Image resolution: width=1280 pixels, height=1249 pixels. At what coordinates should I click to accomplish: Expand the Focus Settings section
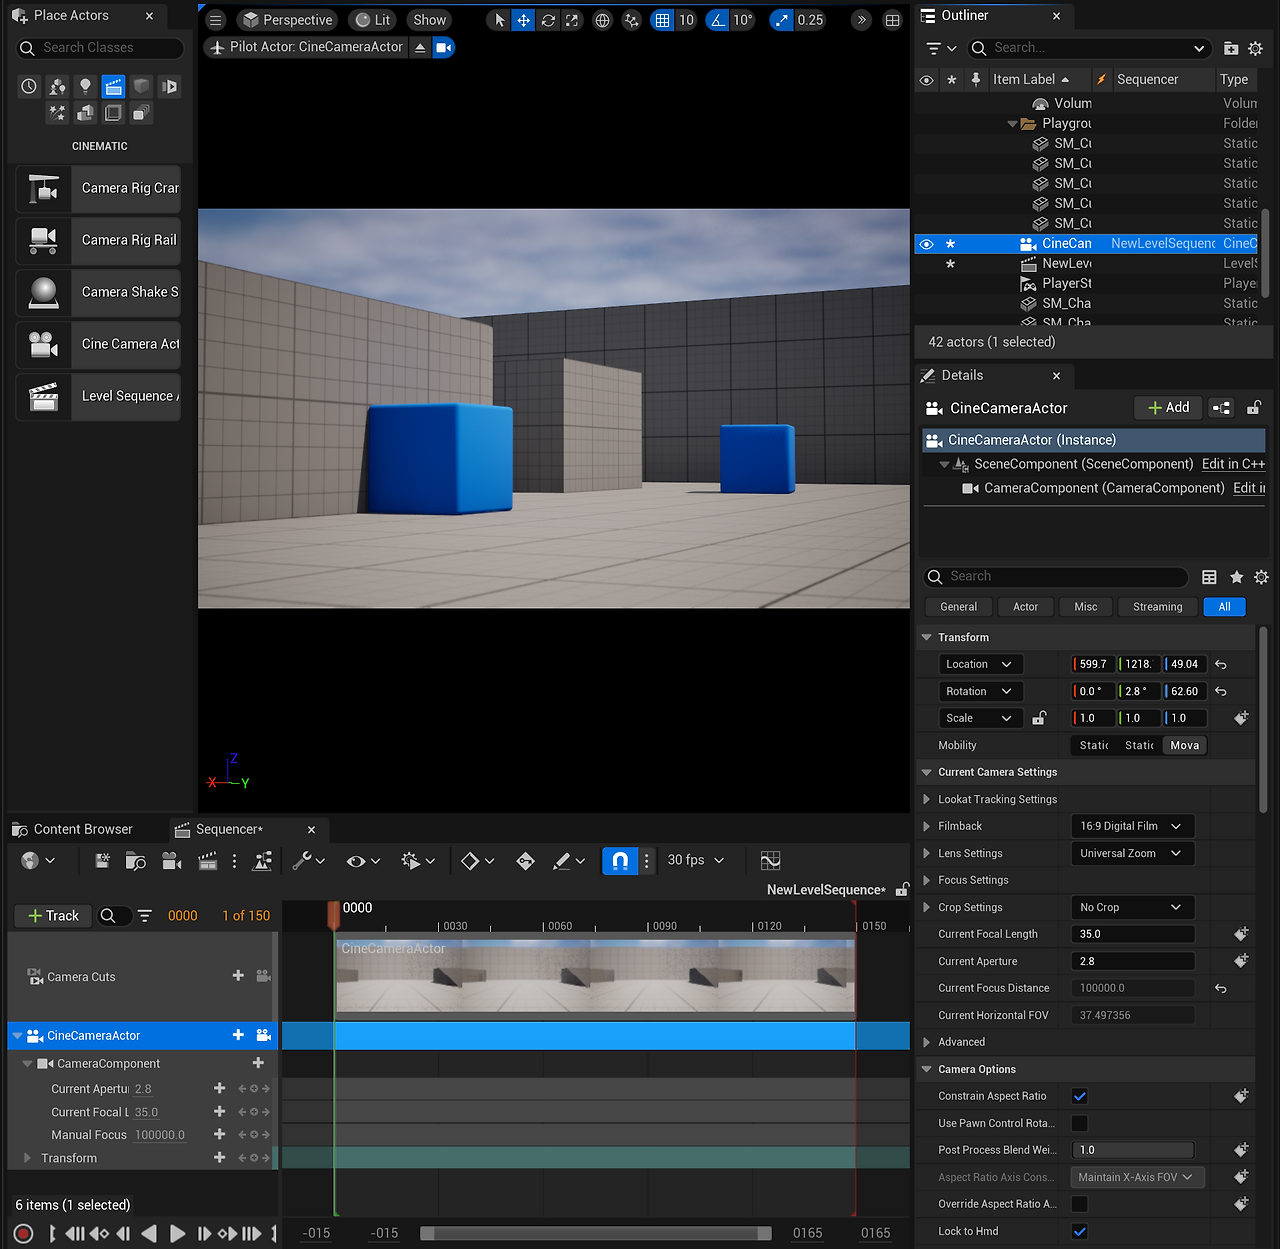pos(927,881)
